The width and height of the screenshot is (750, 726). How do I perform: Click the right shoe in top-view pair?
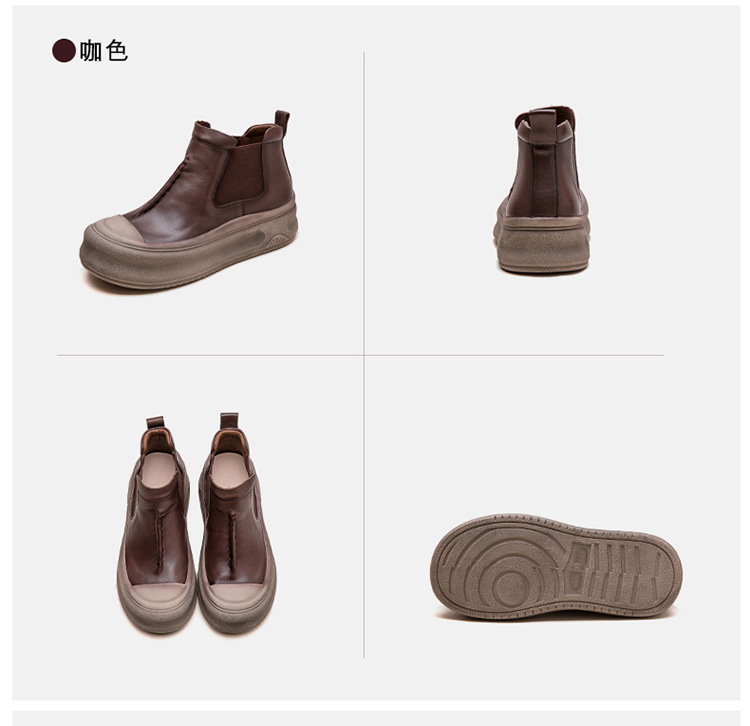tap(237, 523)
